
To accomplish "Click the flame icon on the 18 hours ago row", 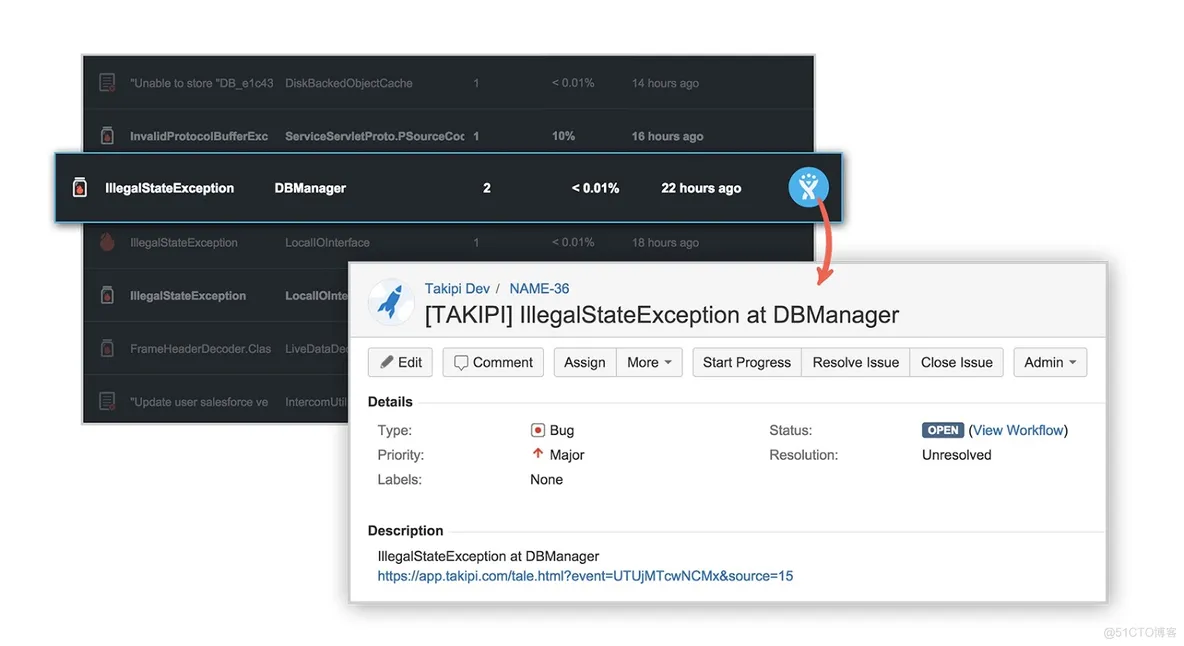I will click(x=107, y=242).
